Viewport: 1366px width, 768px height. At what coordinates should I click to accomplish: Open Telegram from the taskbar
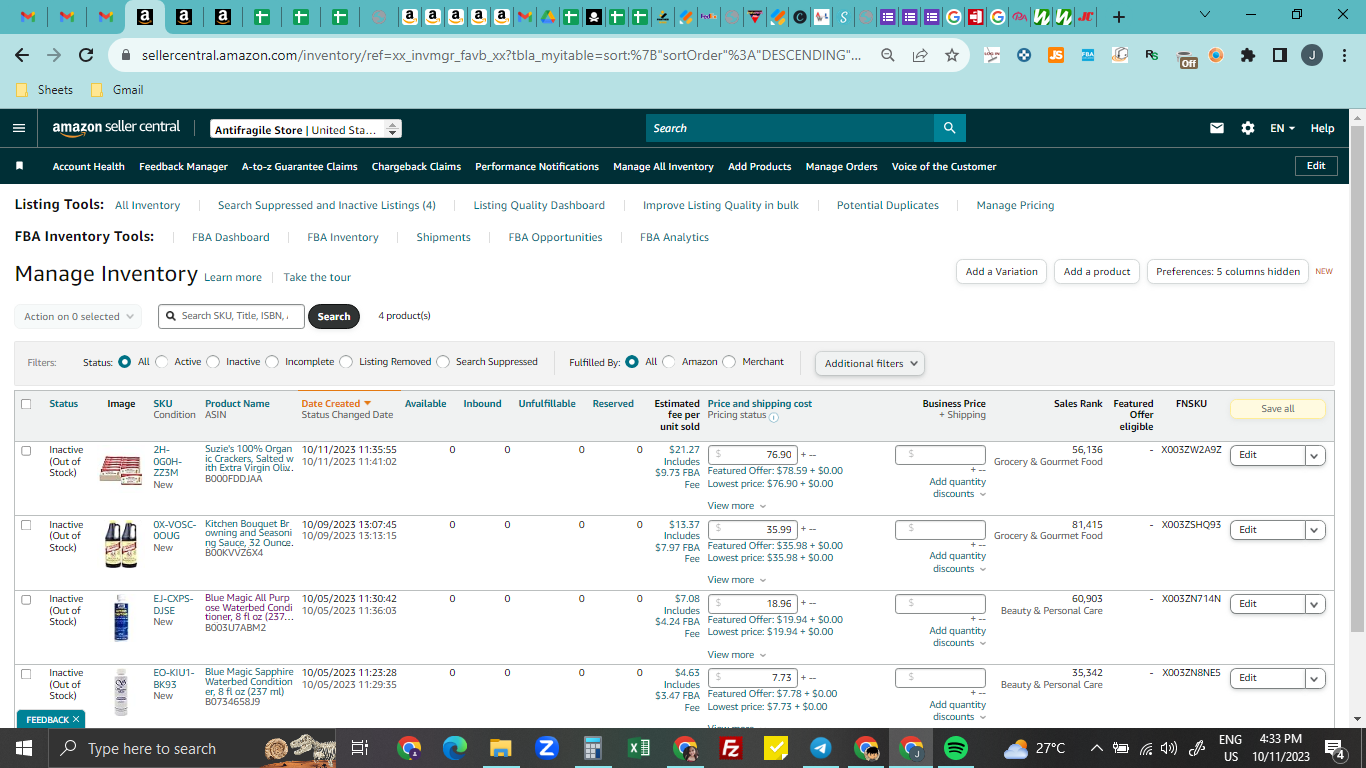click(820, 748)
